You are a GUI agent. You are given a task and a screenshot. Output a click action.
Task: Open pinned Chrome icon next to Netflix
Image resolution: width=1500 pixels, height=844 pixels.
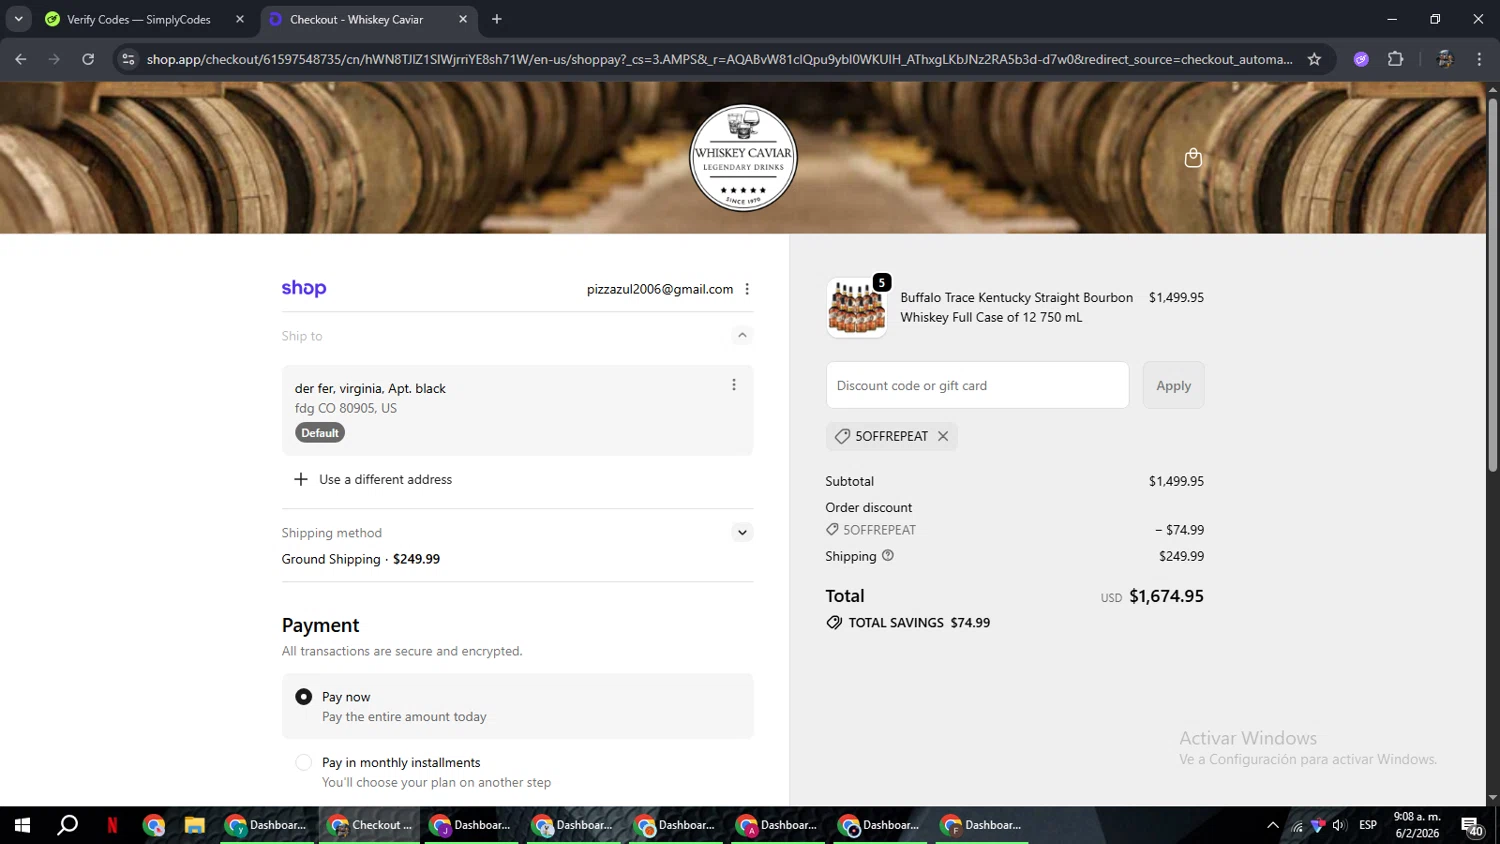click(154, 825)
